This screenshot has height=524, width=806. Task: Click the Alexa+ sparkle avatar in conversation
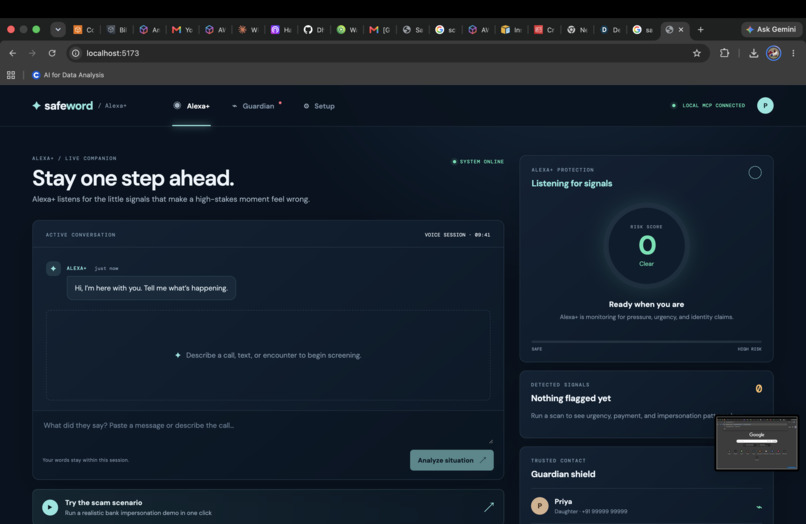pyautogui.click(x=53, y=268)
